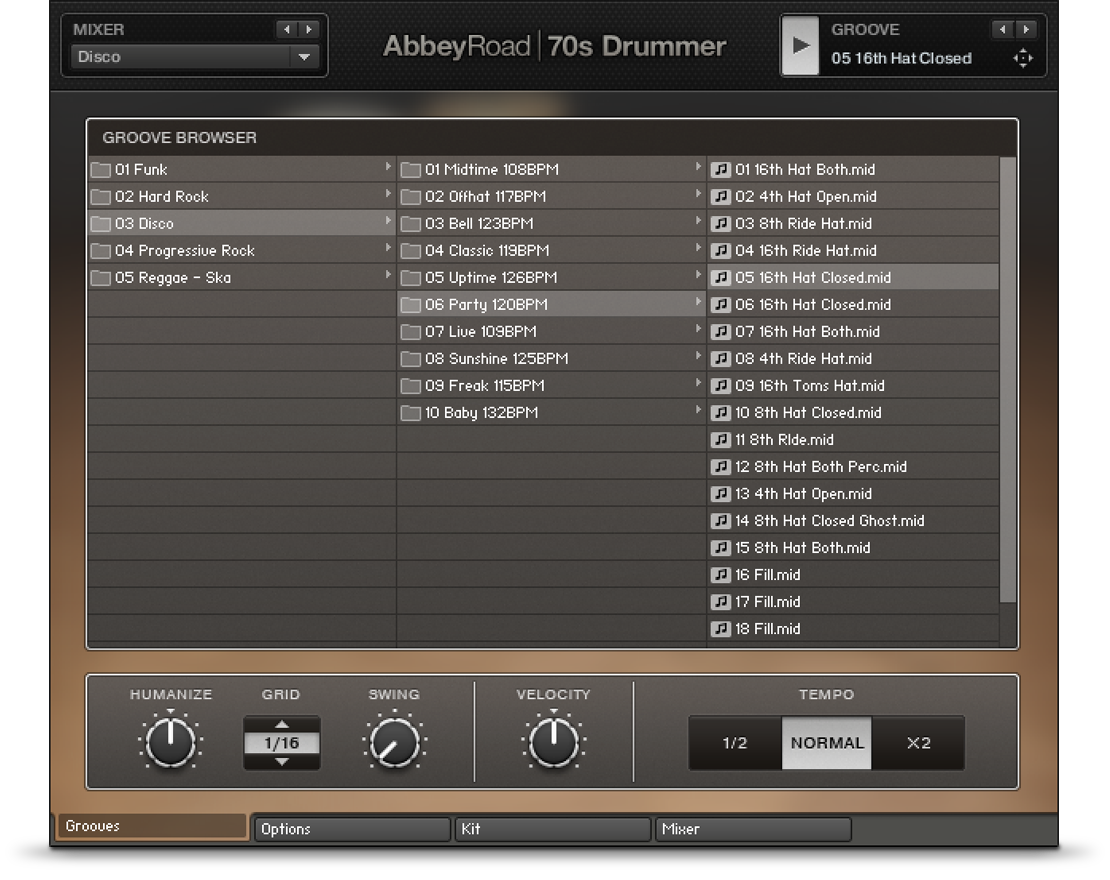Open 02 Offhat 117BPM folder
Screen dimensions: 1110x880
pos(551,196)
